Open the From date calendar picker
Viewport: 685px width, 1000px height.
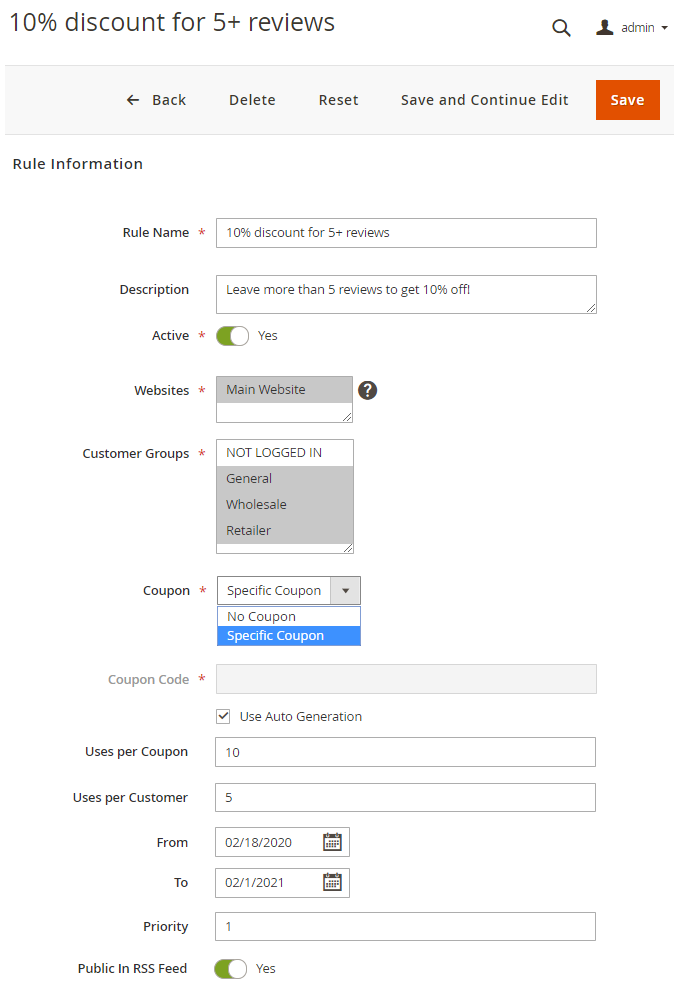tap(332, 842)
